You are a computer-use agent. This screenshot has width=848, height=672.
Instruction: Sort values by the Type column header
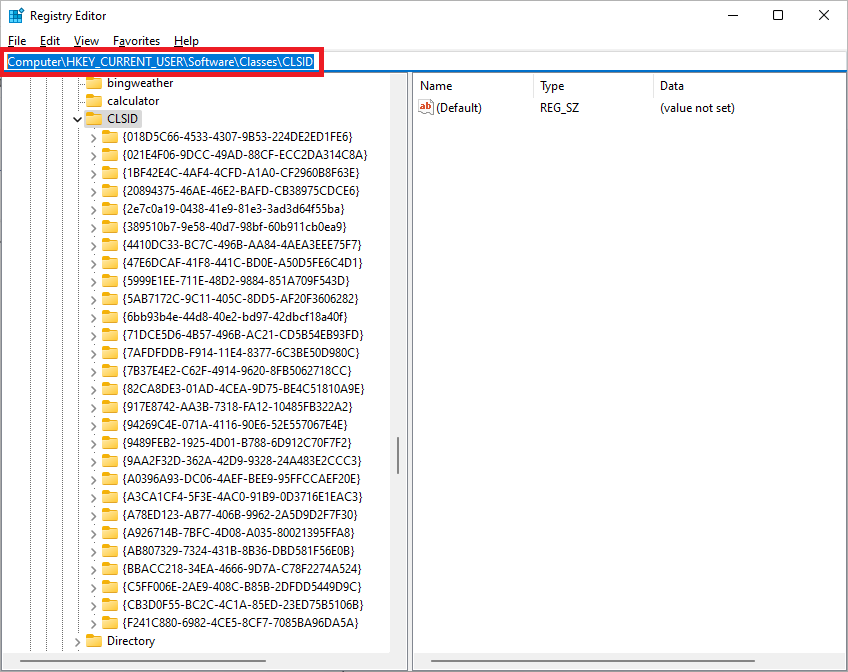(x=593, y=86)
